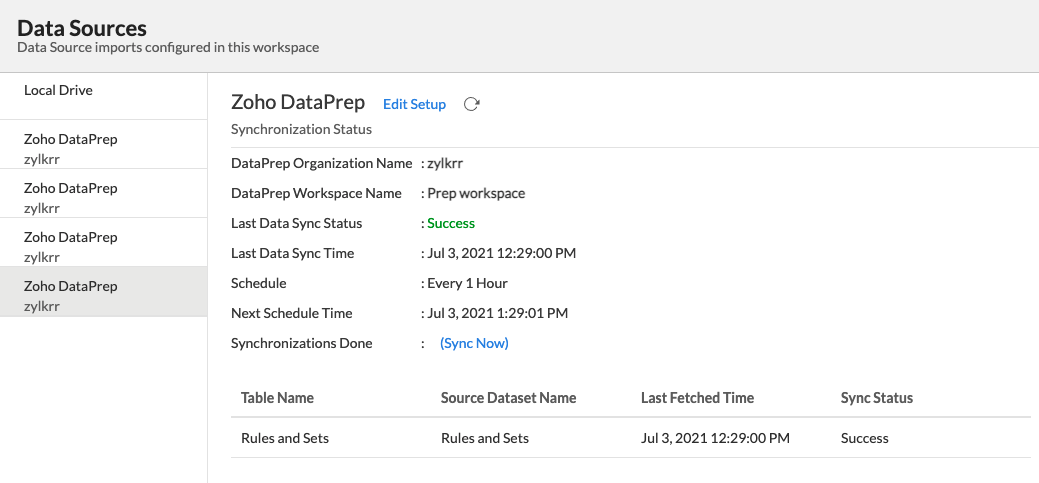Click the Source Dataset Name column header
The width and height of the screenshot is (1039, 483).
[508, 397]
